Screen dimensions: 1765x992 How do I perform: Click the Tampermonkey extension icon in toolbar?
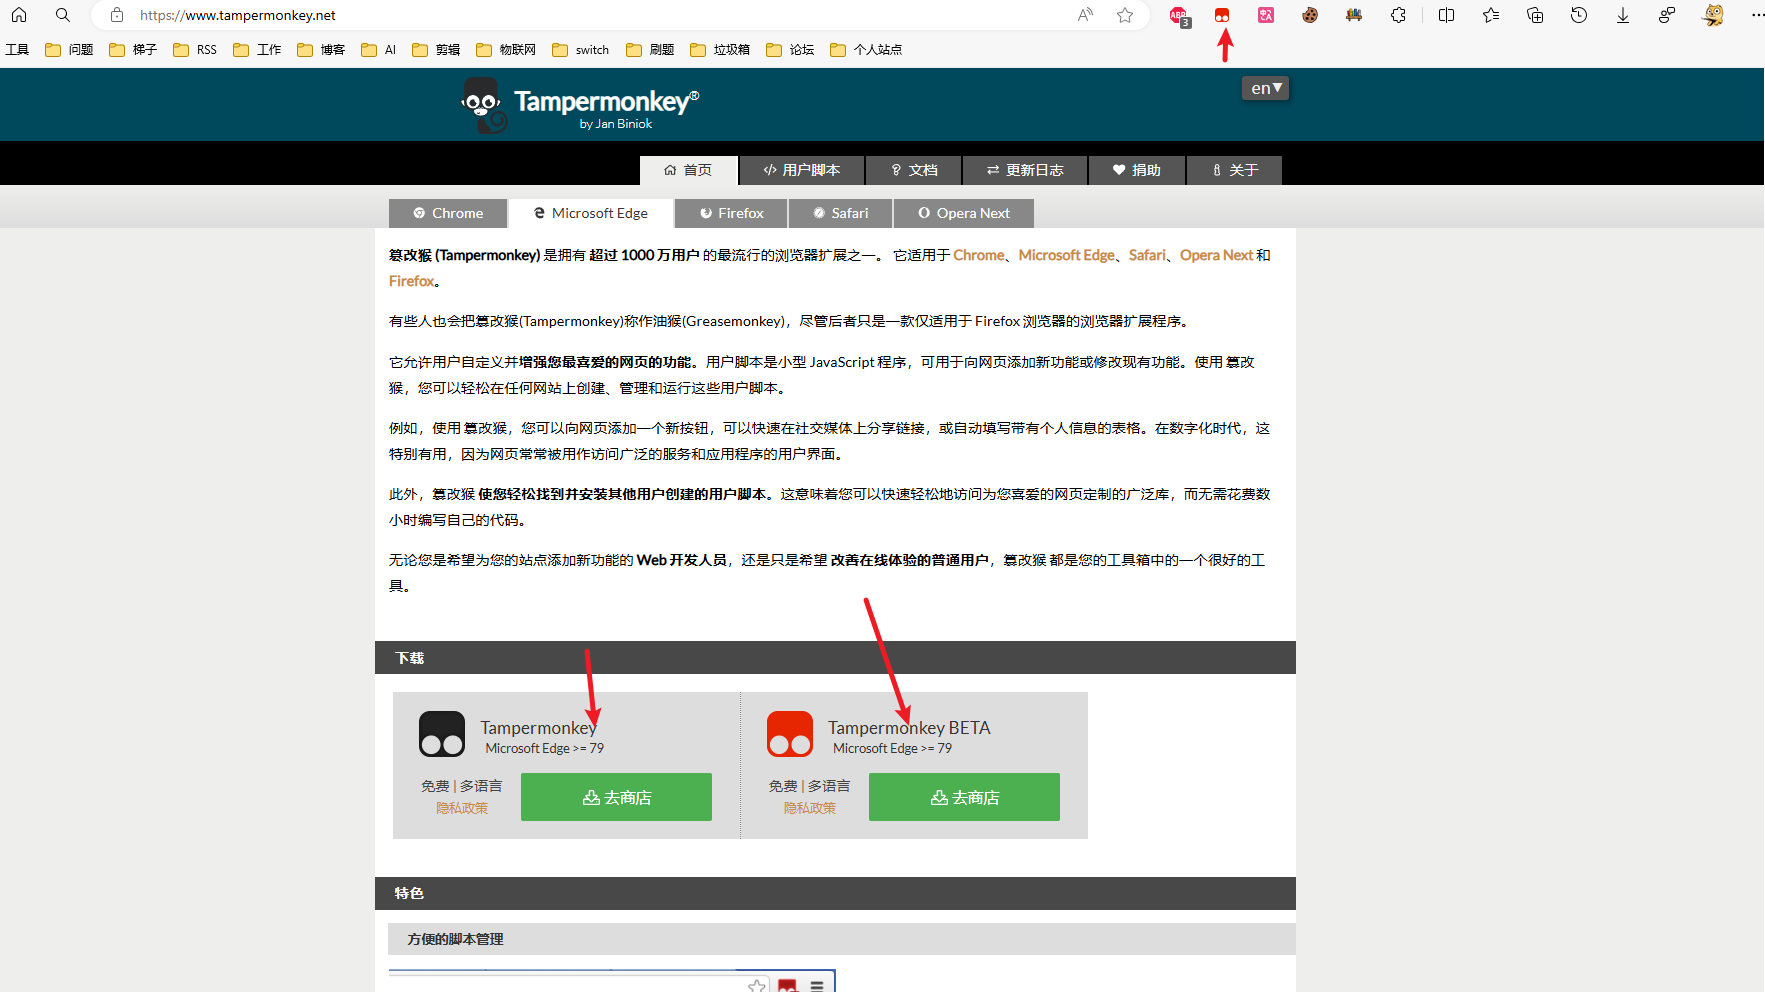point(1221,15)
